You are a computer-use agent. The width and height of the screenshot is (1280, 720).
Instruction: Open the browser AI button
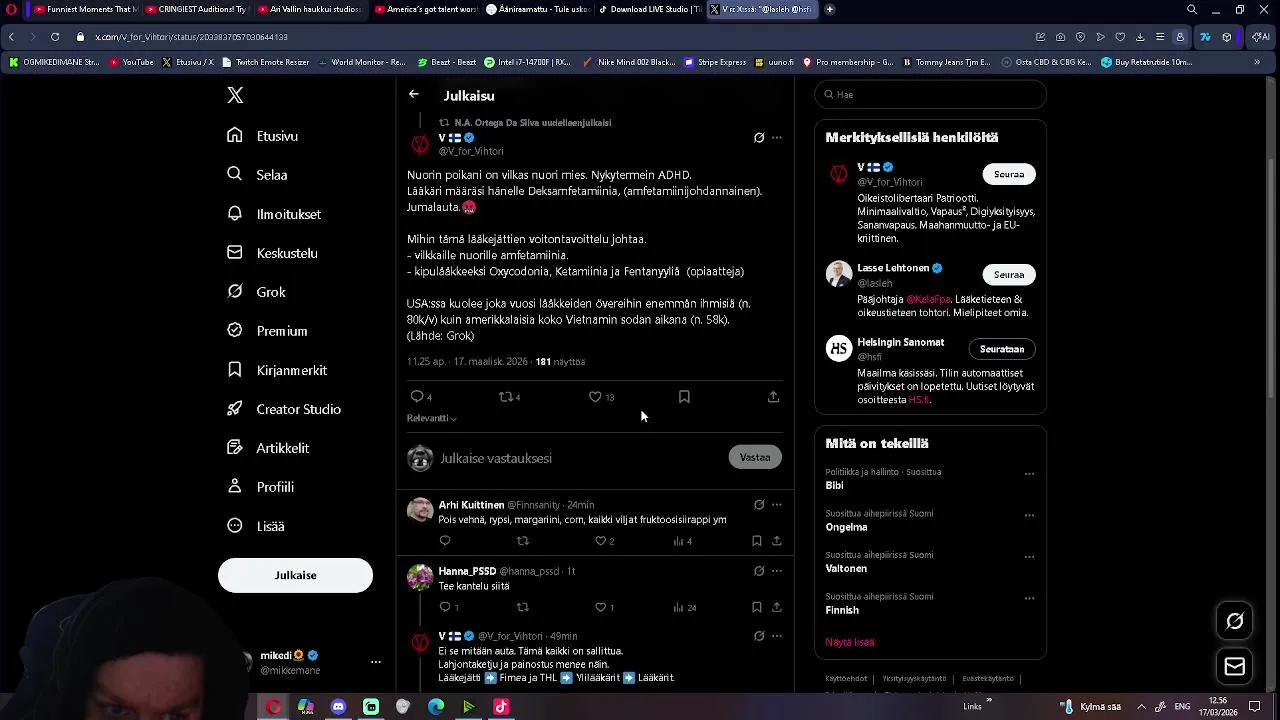tap(1260, 37)
